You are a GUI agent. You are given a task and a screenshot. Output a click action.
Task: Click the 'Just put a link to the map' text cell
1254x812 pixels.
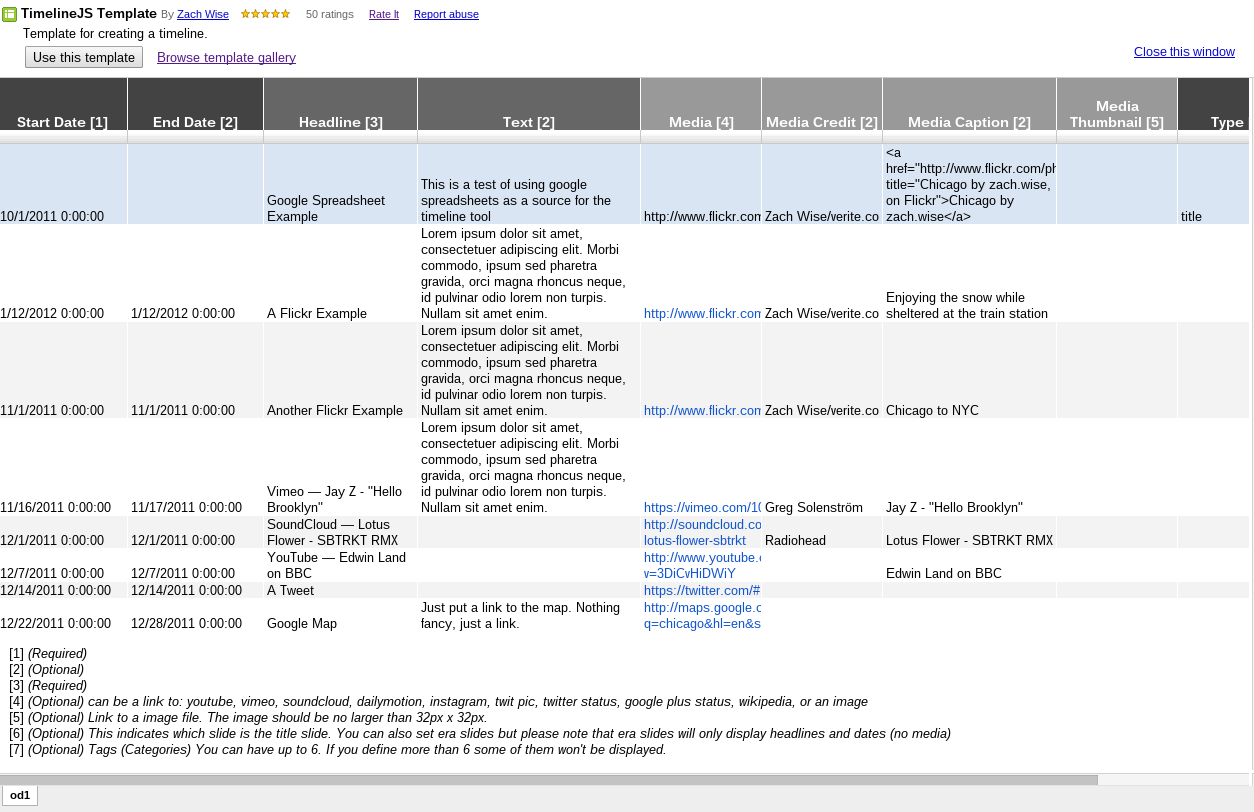pos(529,615)
